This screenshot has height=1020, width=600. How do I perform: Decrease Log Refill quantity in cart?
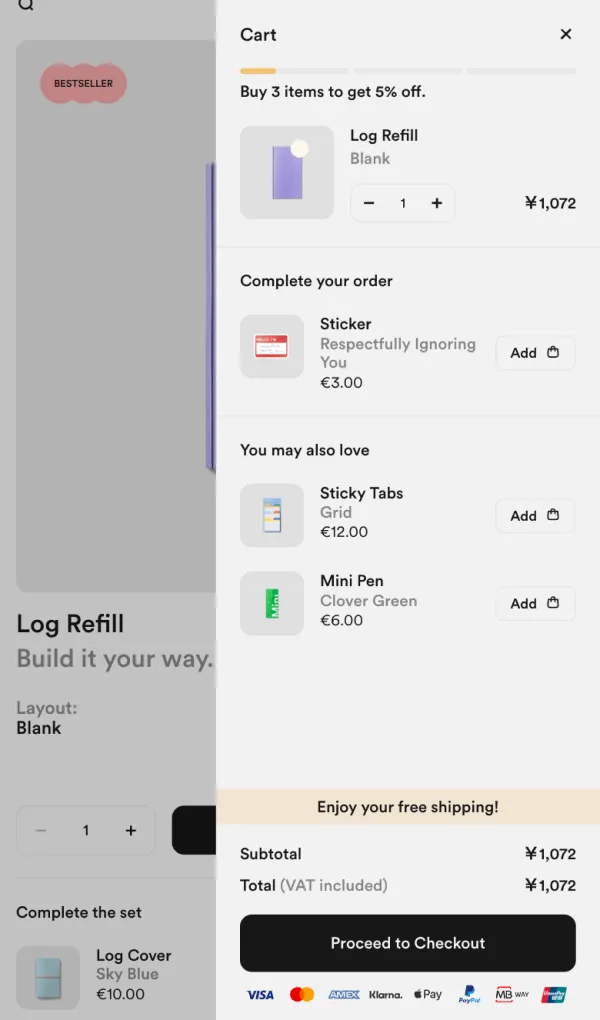(369, 203)
